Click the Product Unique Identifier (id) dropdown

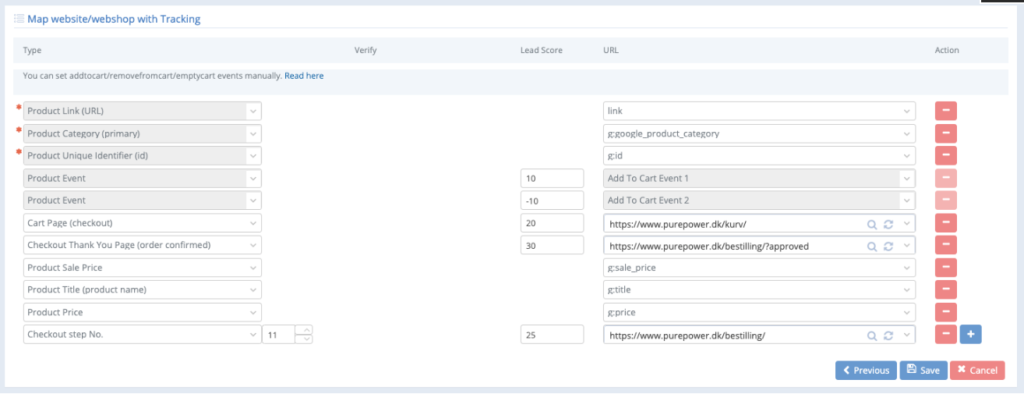tap(142, 156)
